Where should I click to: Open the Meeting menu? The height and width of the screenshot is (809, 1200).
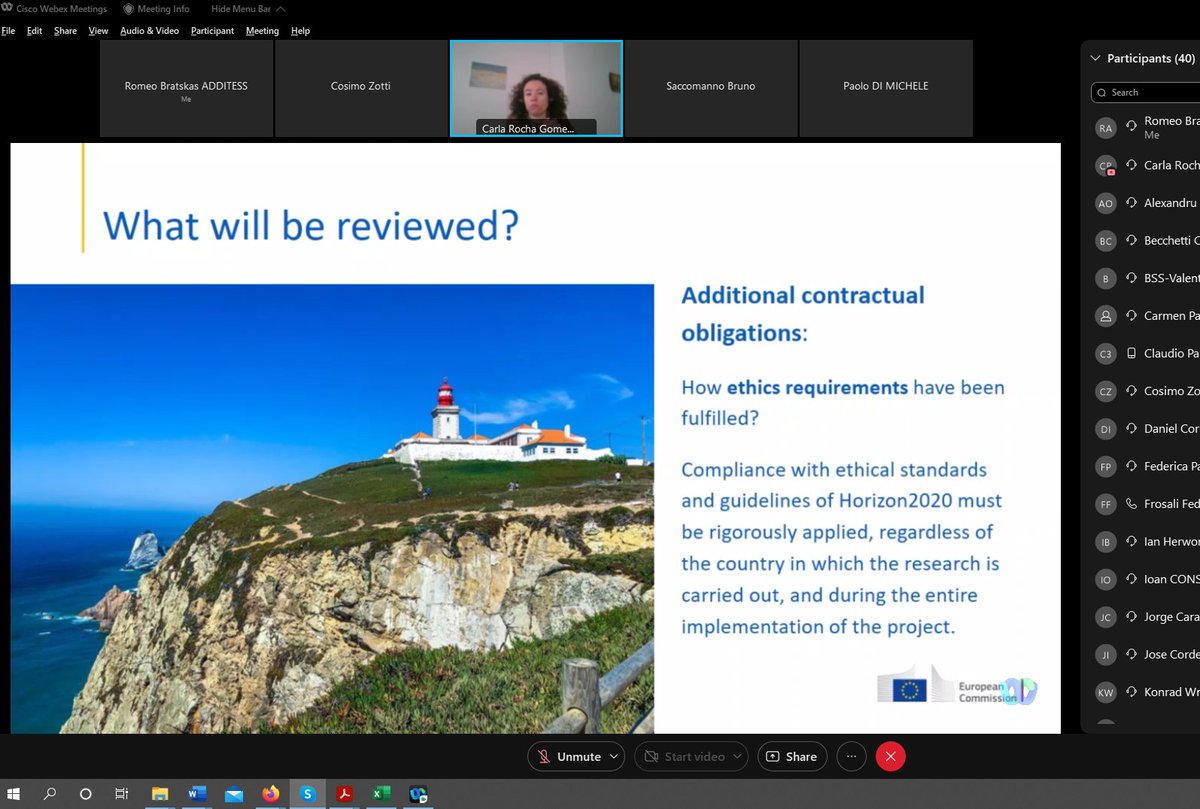(x=262, y=31)
